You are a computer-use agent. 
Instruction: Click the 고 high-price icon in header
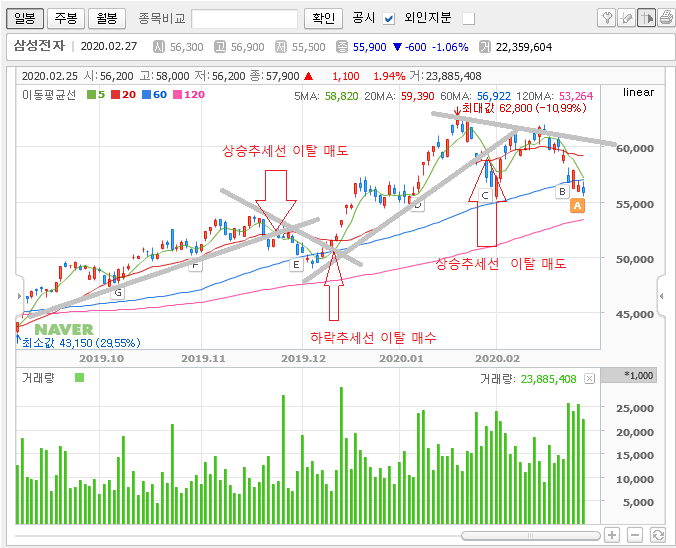220,47
